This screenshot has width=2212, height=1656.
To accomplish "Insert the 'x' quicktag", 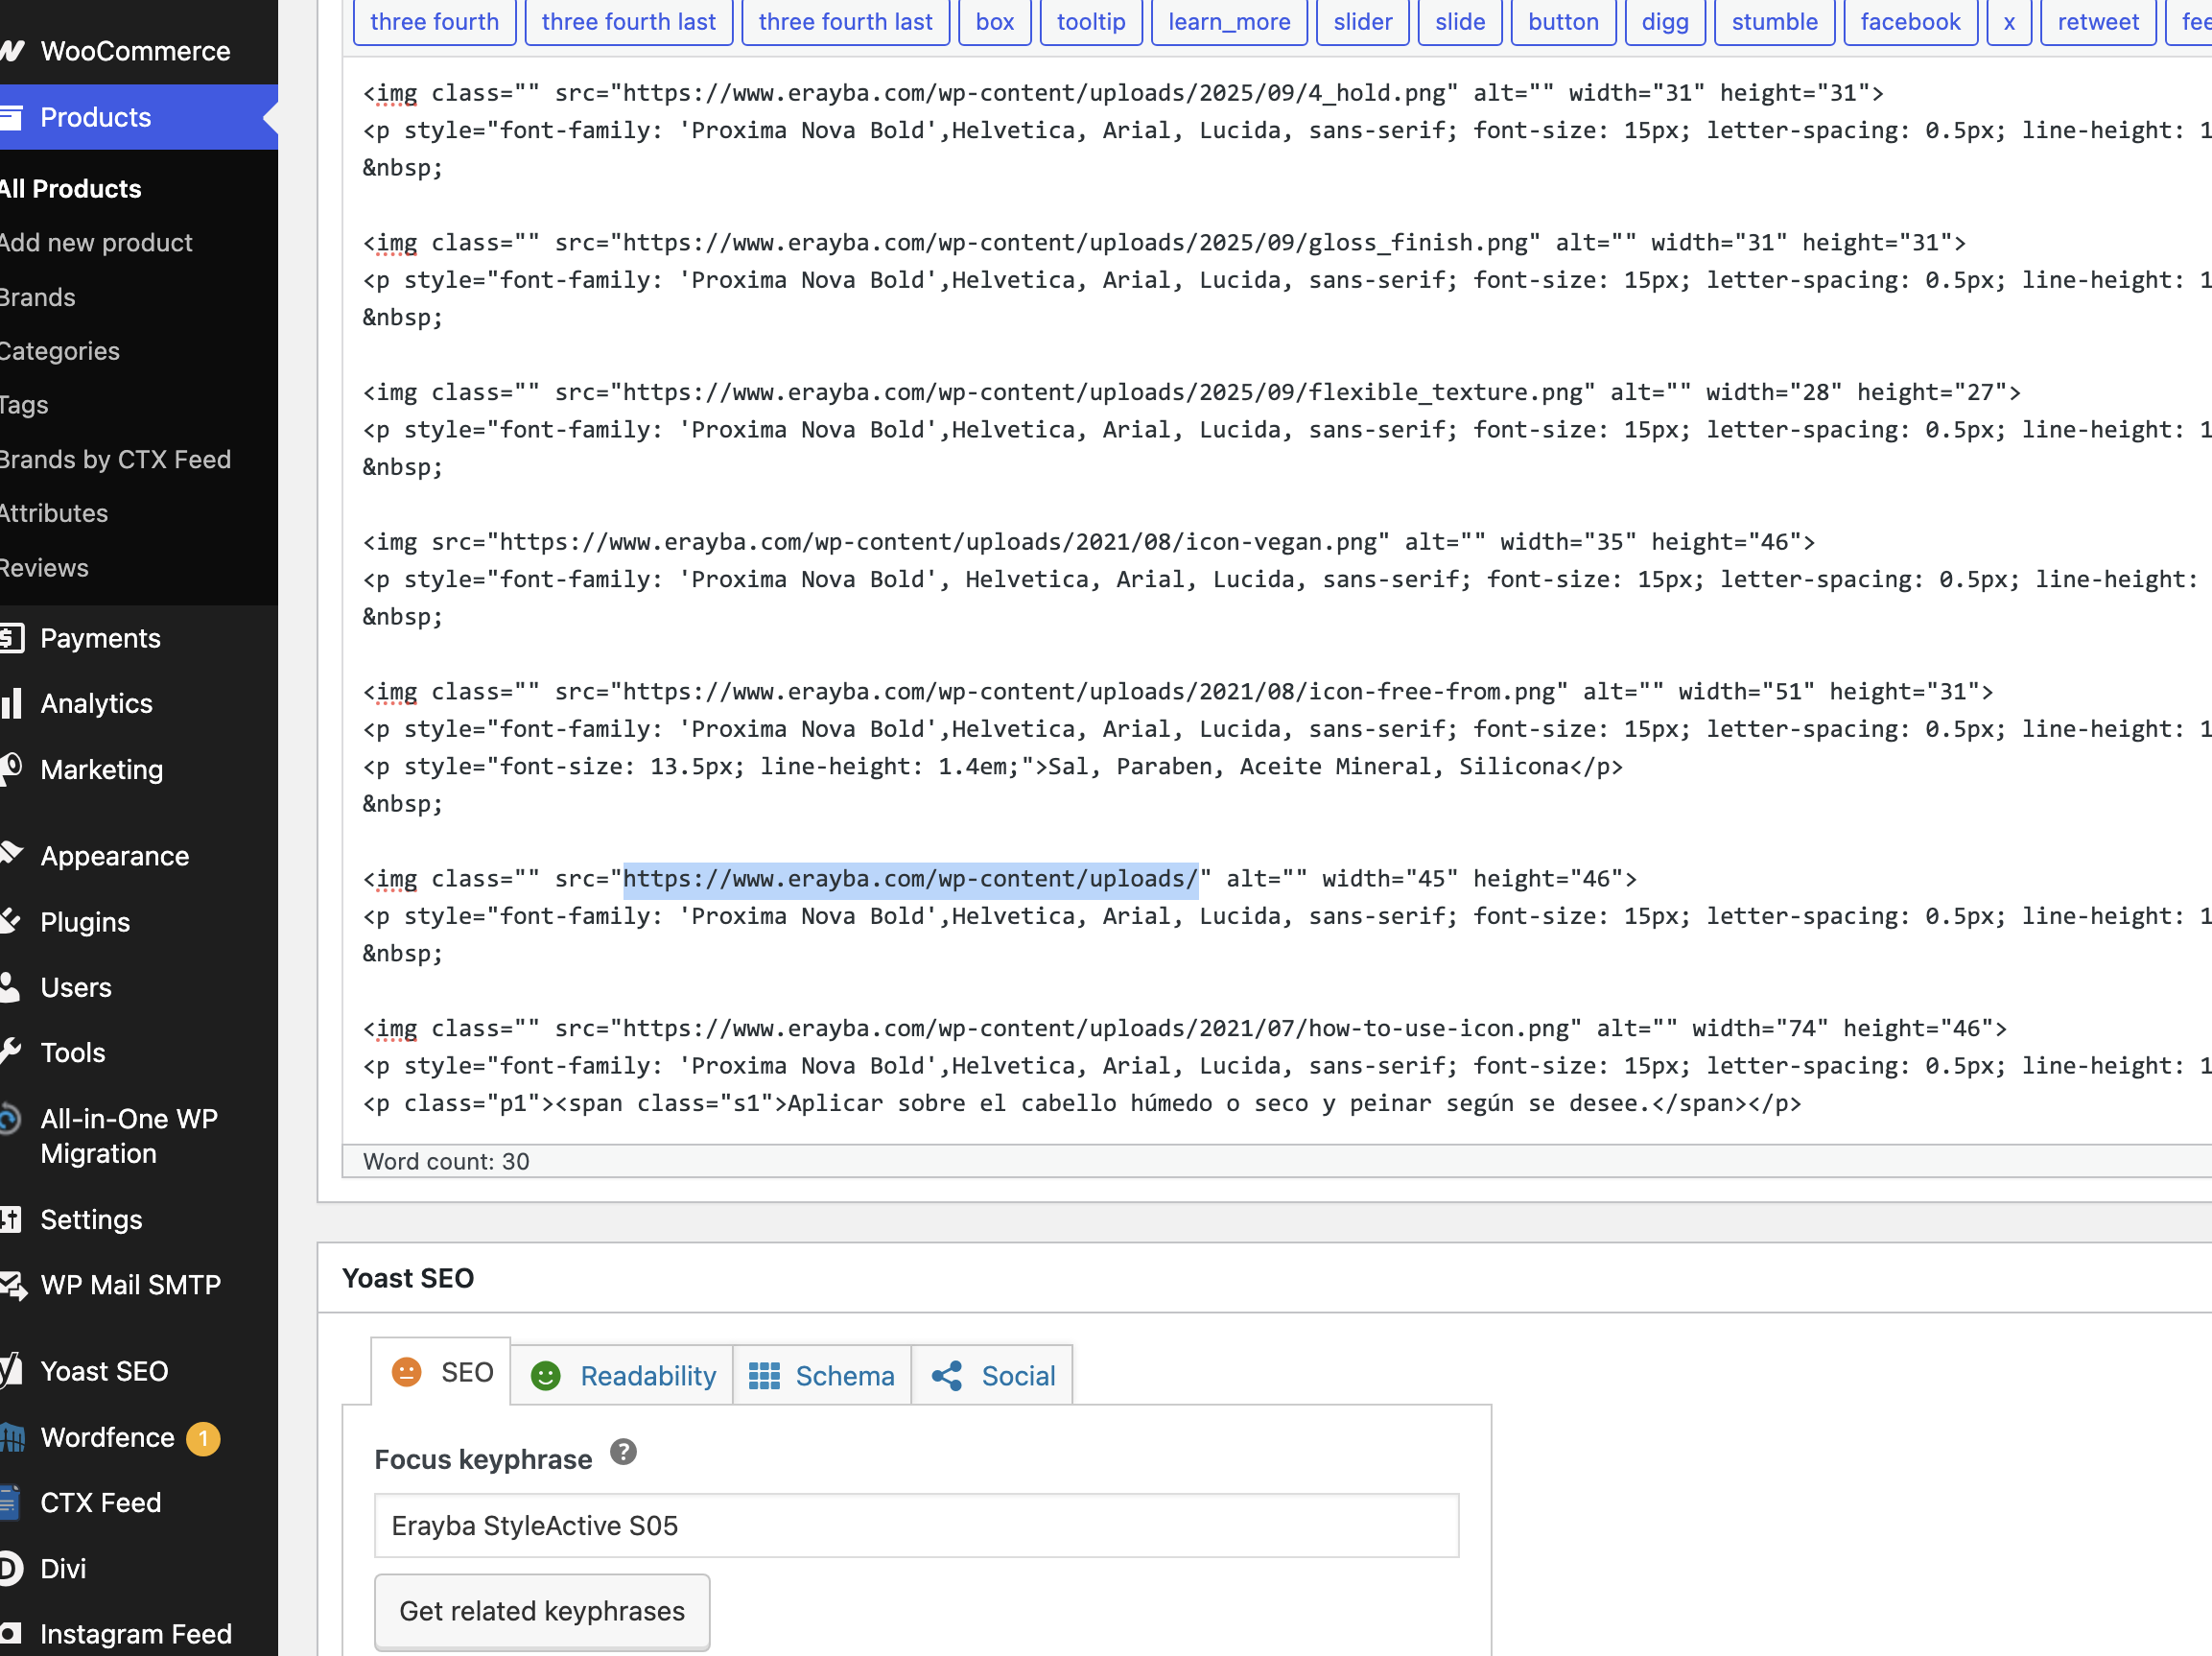I will click(x=2009, y=22).
